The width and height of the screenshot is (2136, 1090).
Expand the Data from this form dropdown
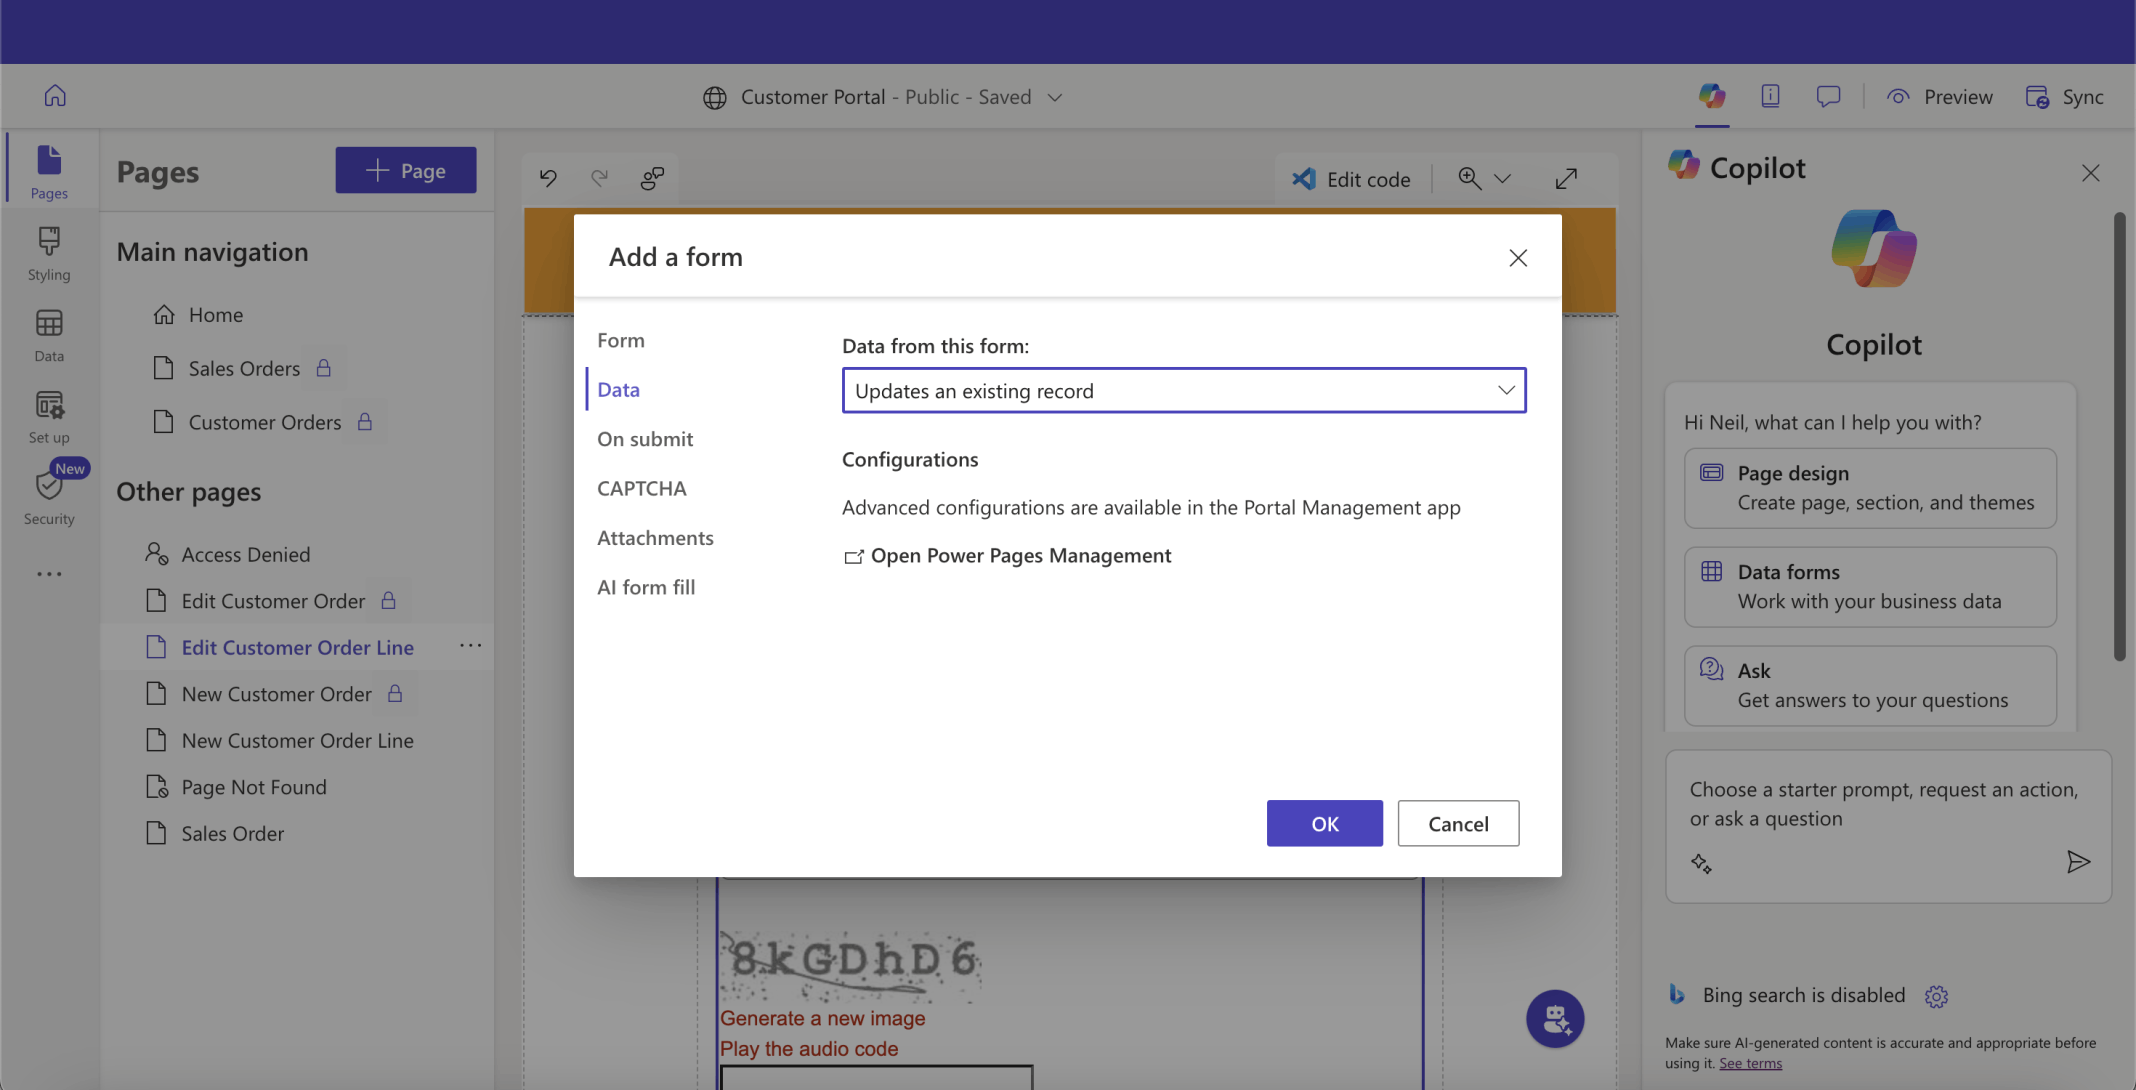(x=1184, y=390)
